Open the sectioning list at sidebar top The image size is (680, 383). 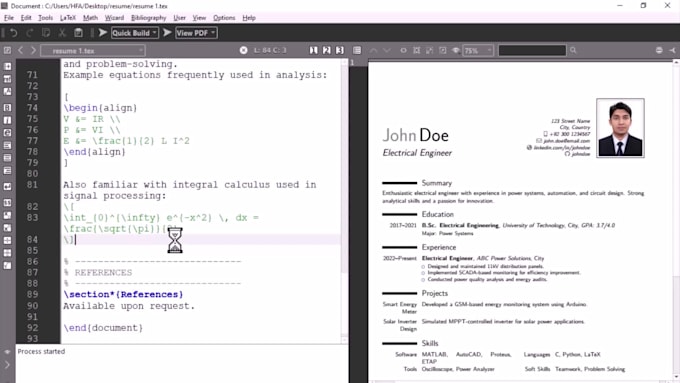pos(7,66)
